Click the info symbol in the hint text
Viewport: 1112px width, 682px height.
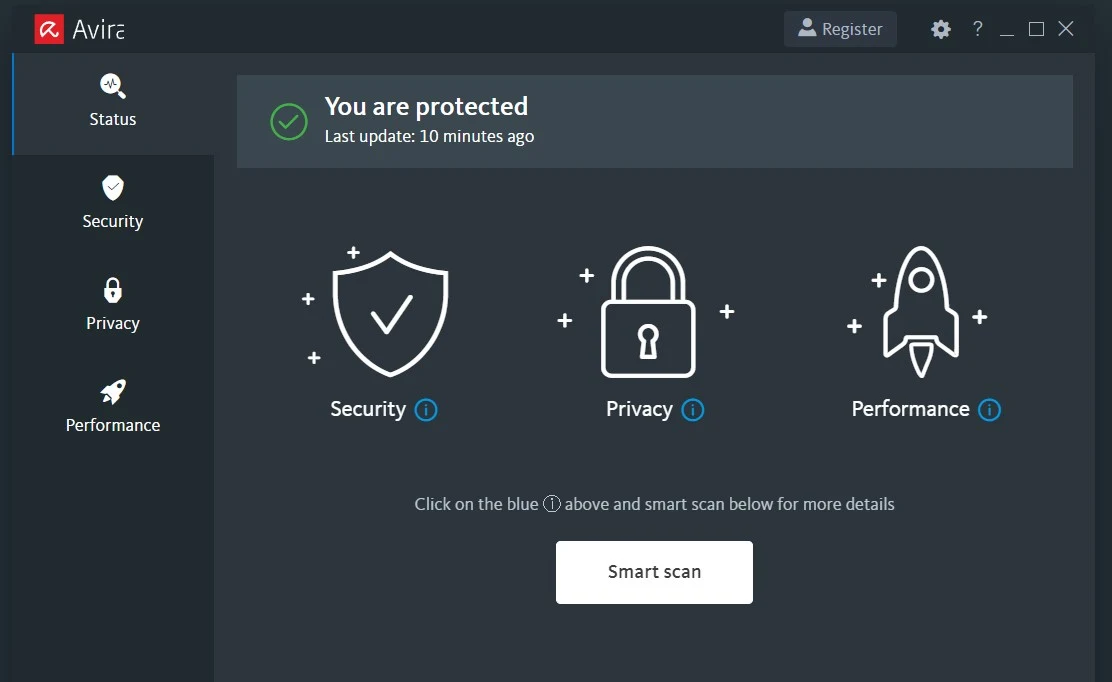pyautogui.click(x=551, y=504)
